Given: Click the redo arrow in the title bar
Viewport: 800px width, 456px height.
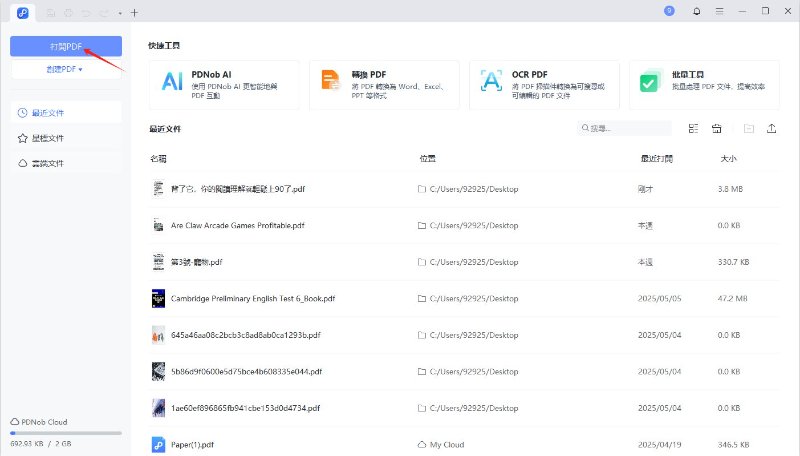Looking at the screenshot, I should tap(104, 13).
